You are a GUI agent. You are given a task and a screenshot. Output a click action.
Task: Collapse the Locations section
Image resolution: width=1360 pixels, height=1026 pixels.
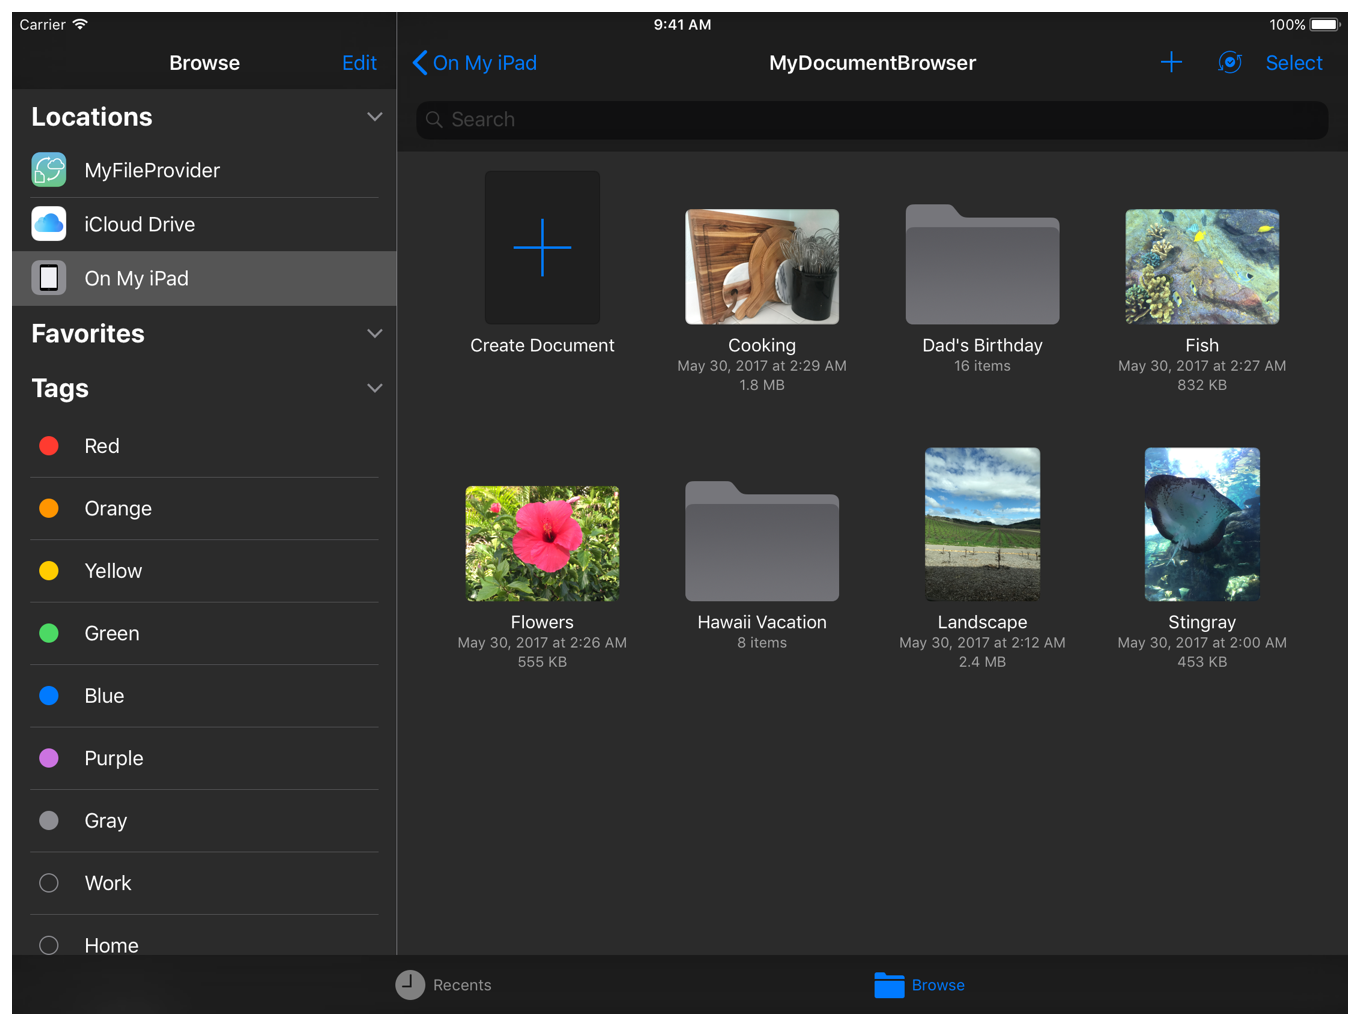point(374,116)
